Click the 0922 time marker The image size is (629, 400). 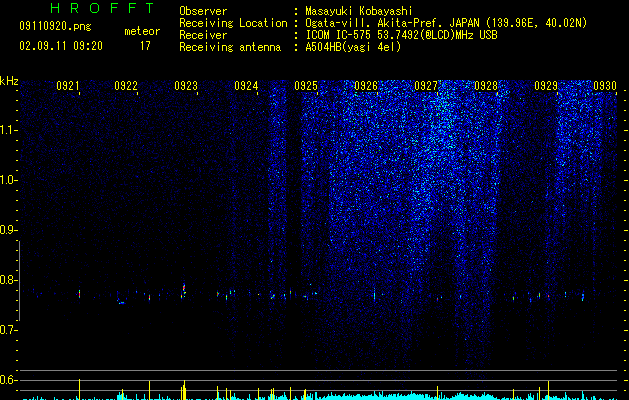click(126, 86)
